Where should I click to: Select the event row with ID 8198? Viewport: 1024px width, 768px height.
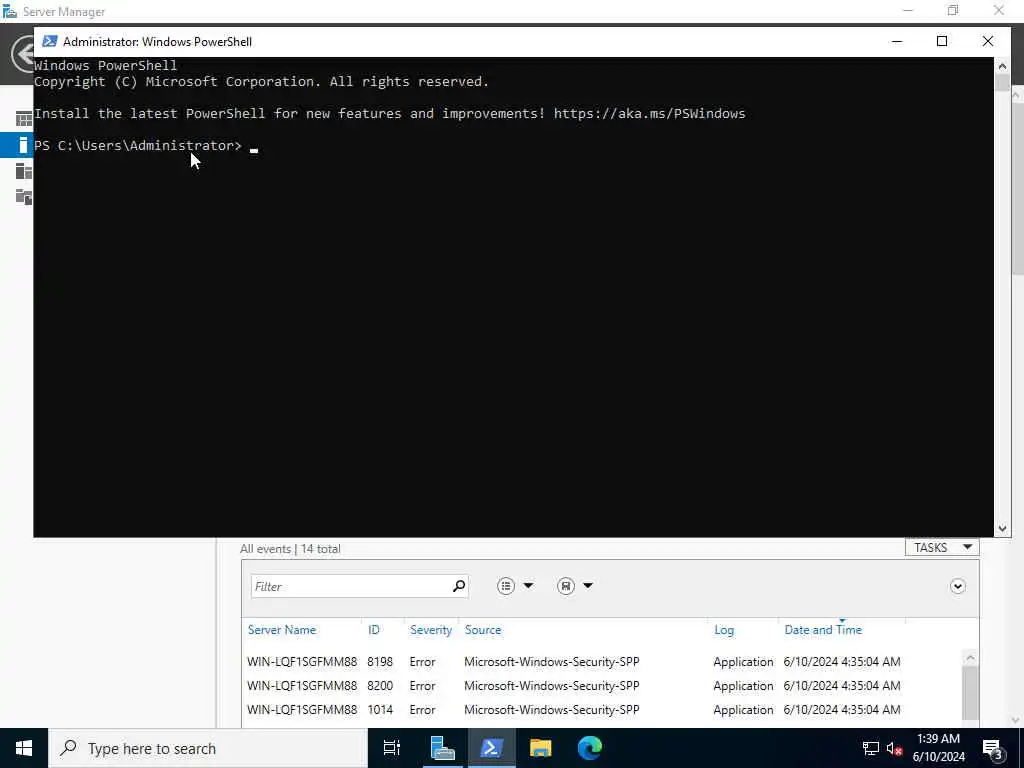pos(601,662)
